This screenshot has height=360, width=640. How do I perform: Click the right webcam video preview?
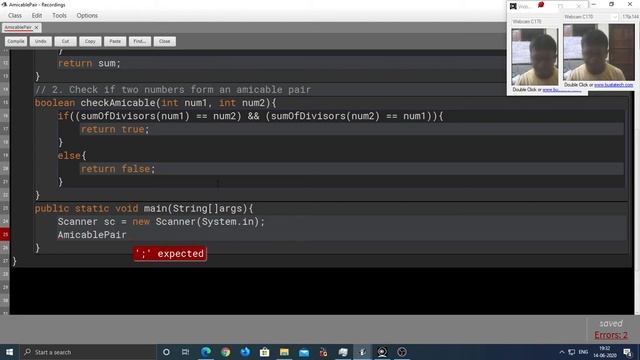point(599,52)
